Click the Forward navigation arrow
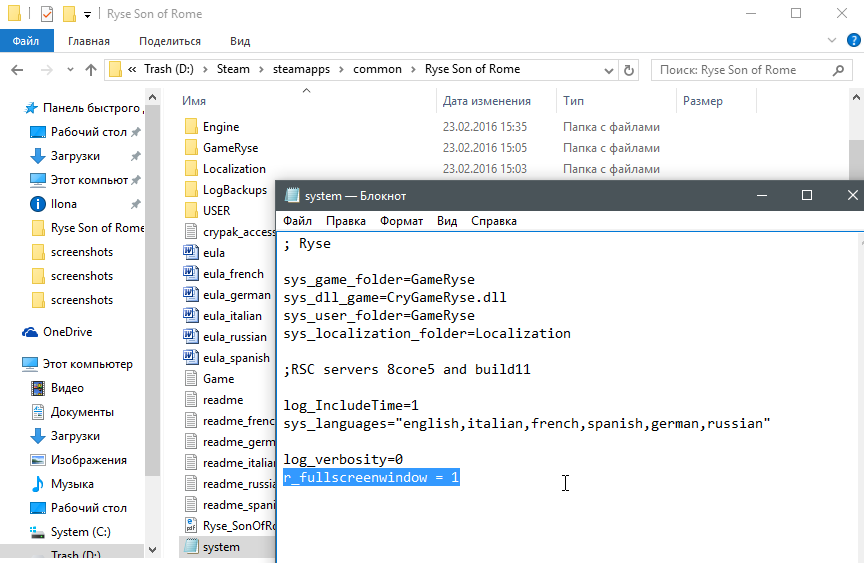The image size is (864, 563). pyautogui.click(x=47, y=70)
